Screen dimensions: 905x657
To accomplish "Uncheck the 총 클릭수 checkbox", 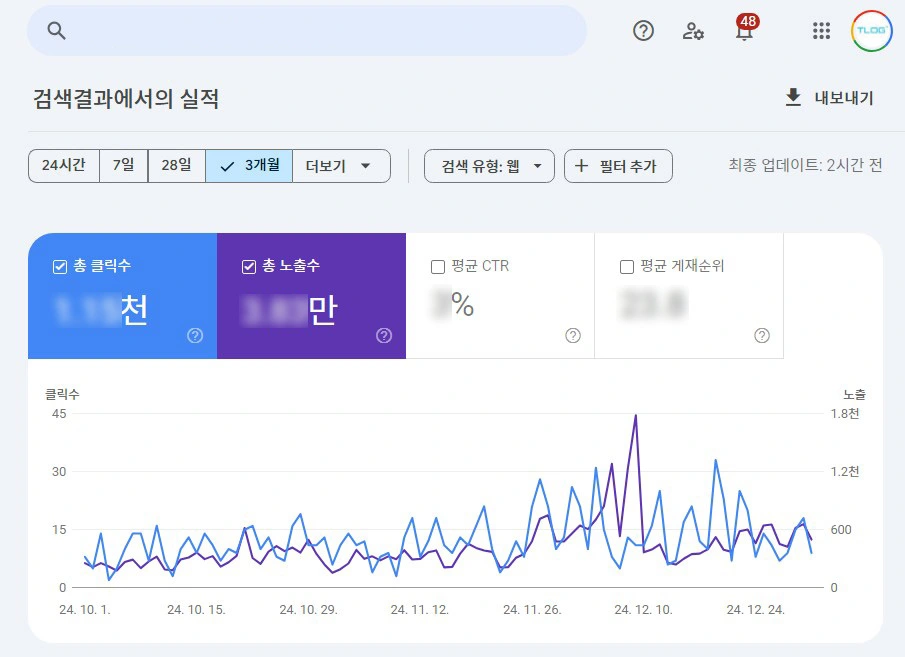I will coord(60,267).
